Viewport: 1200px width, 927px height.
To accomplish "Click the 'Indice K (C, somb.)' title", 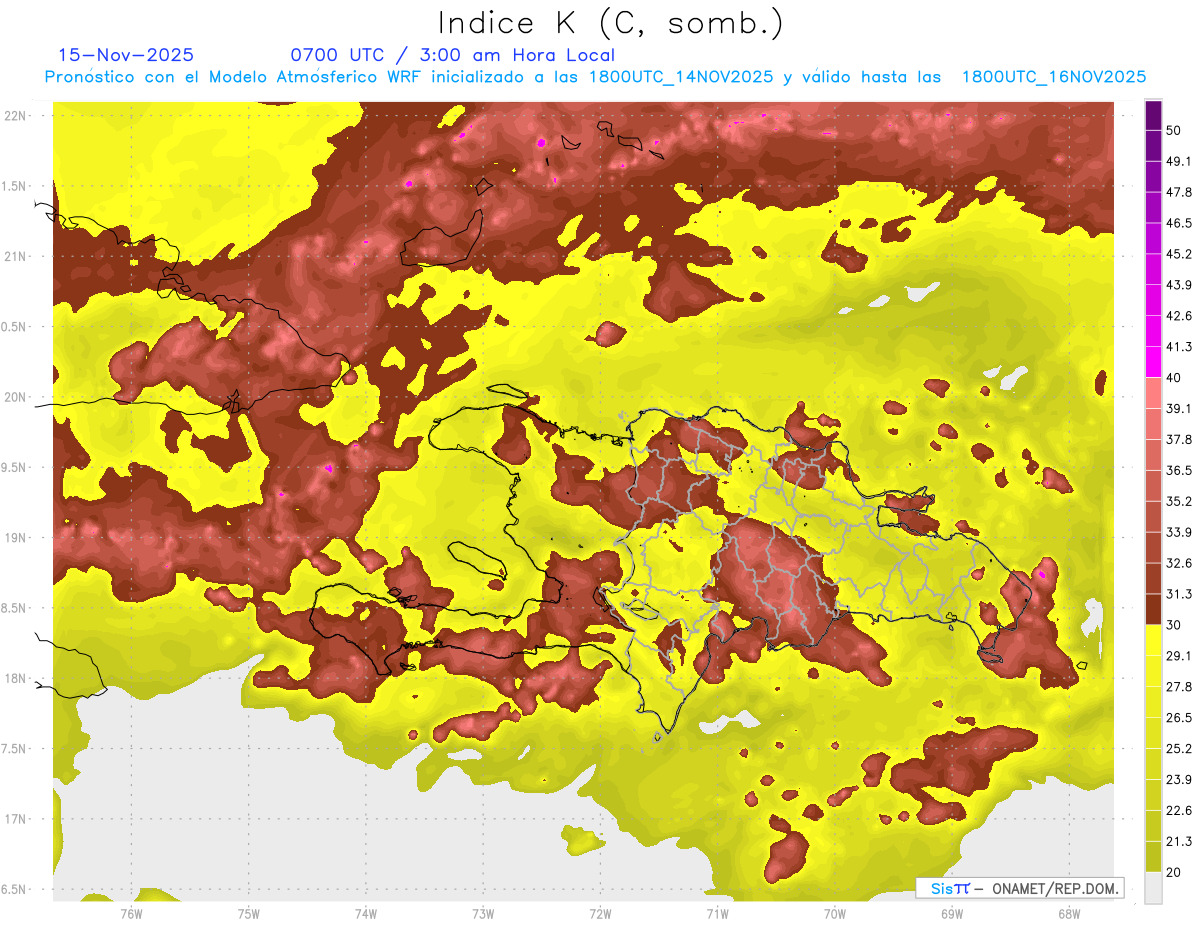I will (x=611, y=23).
